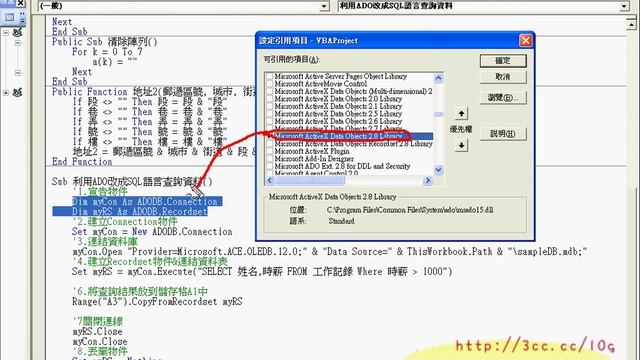Image resolution: width=640 pixels, height=360 pixels.
Task: Click the line Set myCon = New ADODB.Connection
Action: tap(152, 232)
